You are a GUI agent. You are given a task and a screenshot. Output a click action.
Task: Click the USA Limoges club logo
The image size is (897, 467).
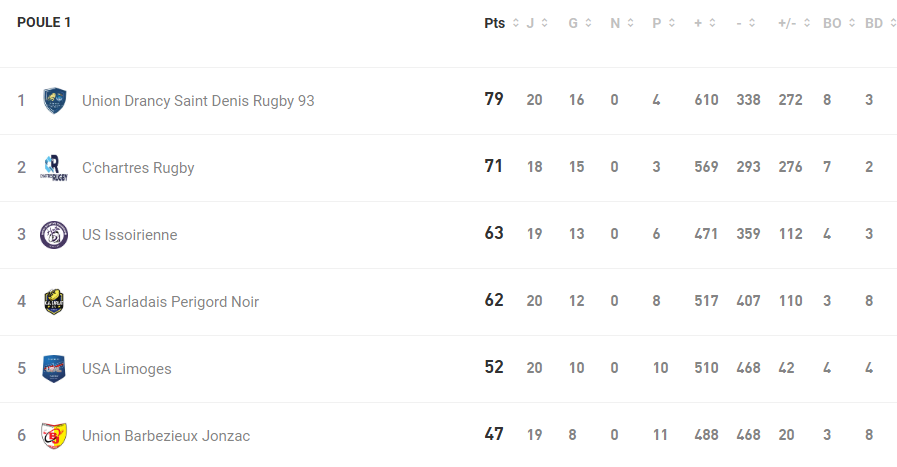click(54, 368)
